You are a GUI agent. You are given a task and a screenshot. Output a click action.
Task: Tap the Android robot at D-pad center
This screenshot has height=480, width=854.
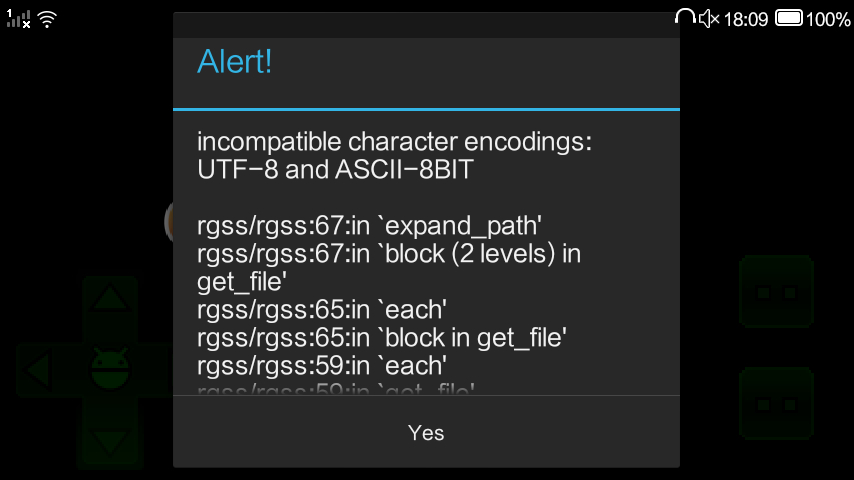(109, 369)
